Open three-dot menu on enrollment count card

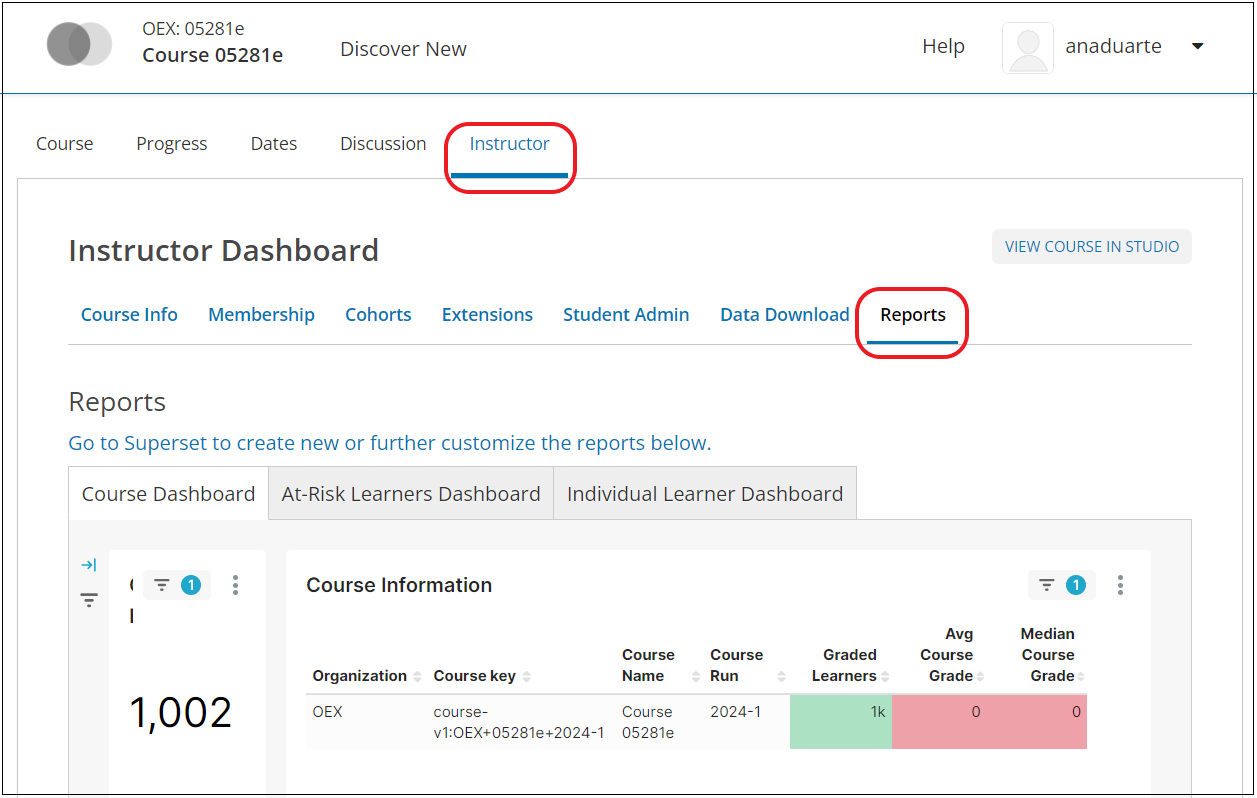[x=235, y=585]
